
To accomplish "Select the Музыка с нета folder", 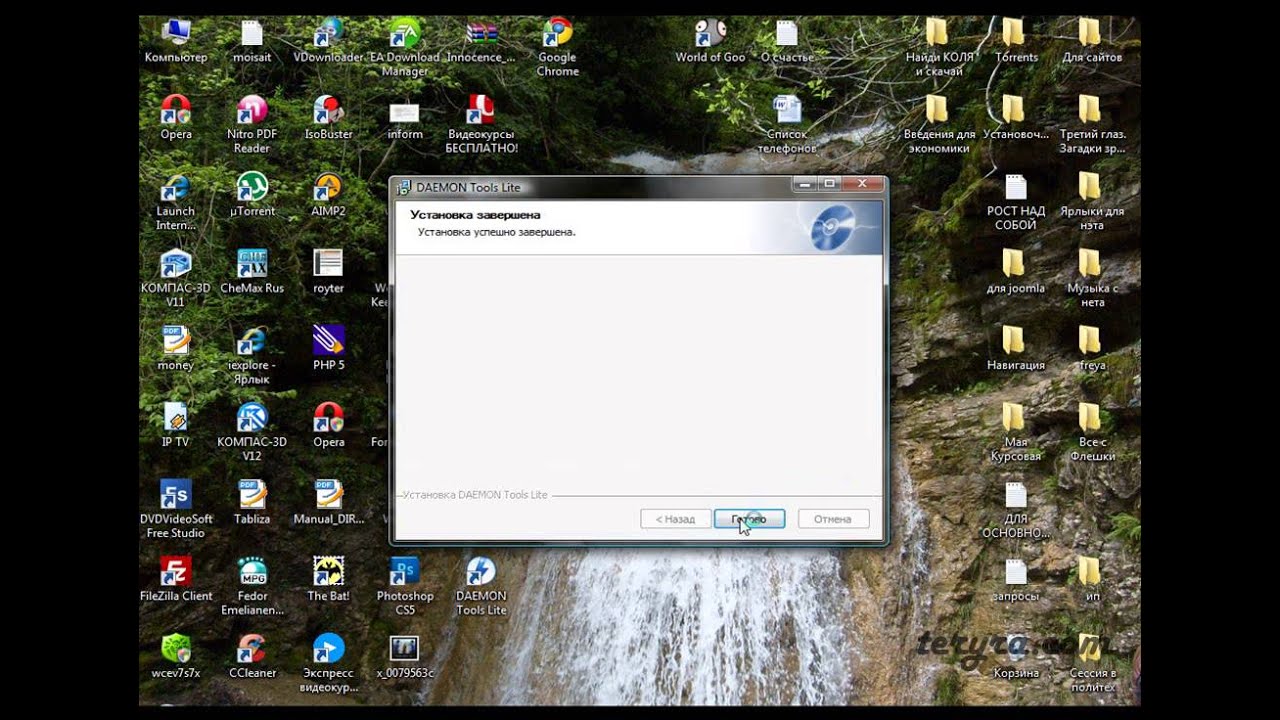I will point(1092,278).
